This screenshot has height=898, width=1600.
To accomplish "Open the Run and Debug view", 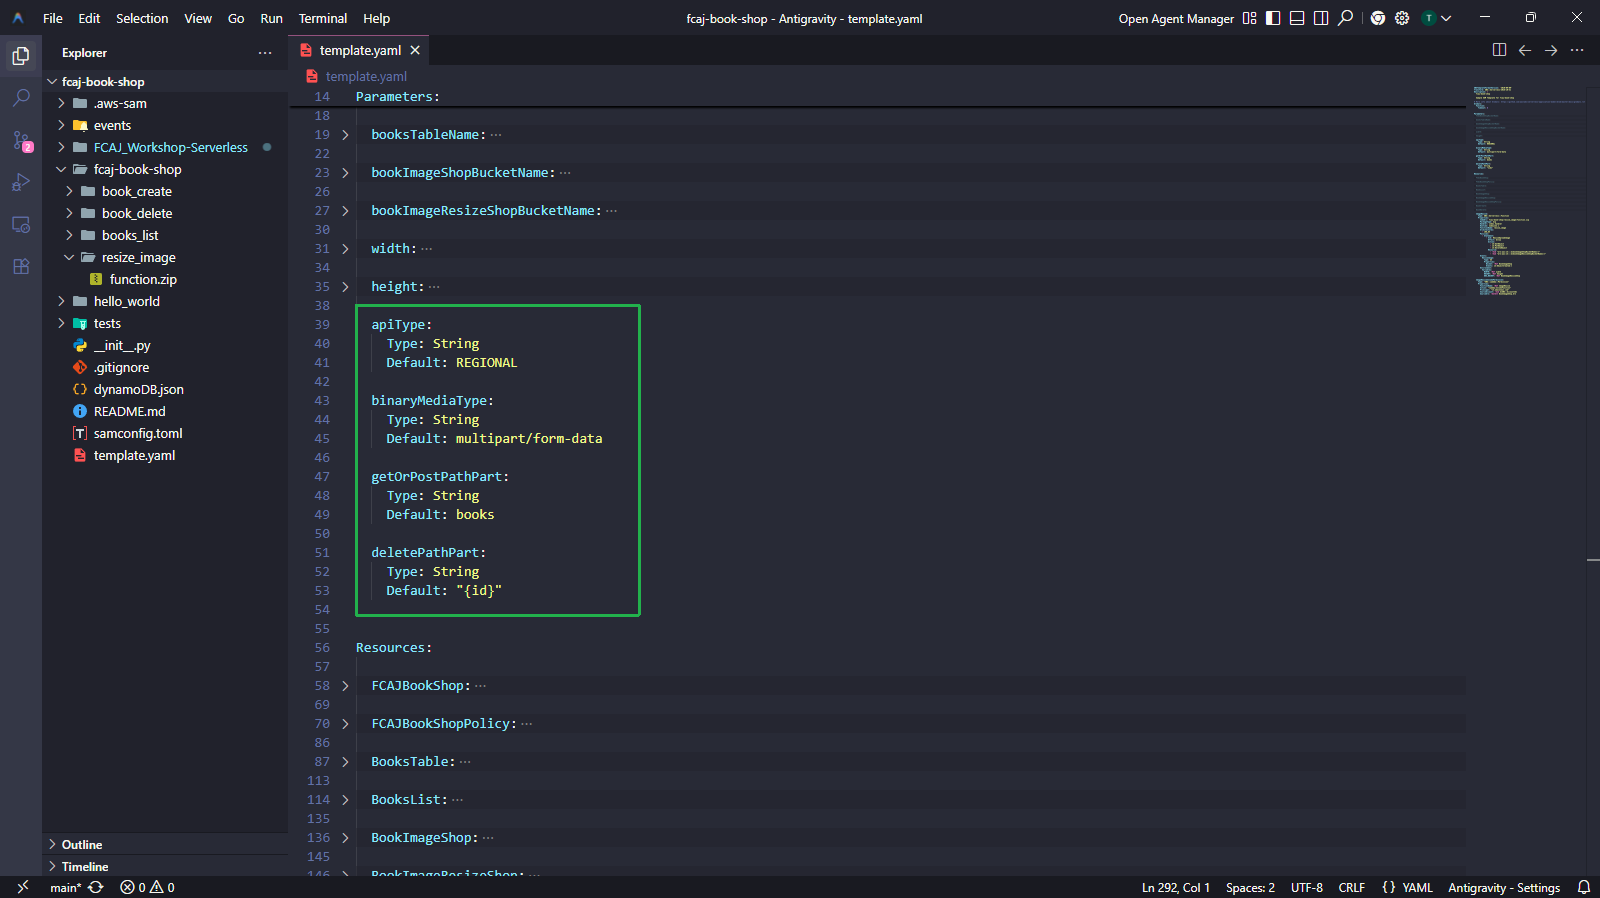I will click(x=21, y=182).
